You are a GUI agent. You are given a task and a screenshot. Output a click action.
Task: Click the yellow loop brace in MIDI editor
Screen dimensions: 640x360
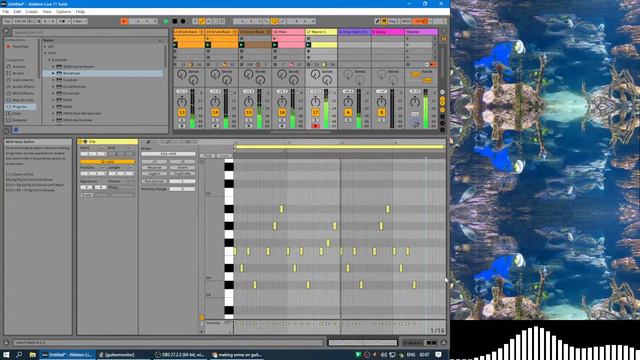coord(339,147)
